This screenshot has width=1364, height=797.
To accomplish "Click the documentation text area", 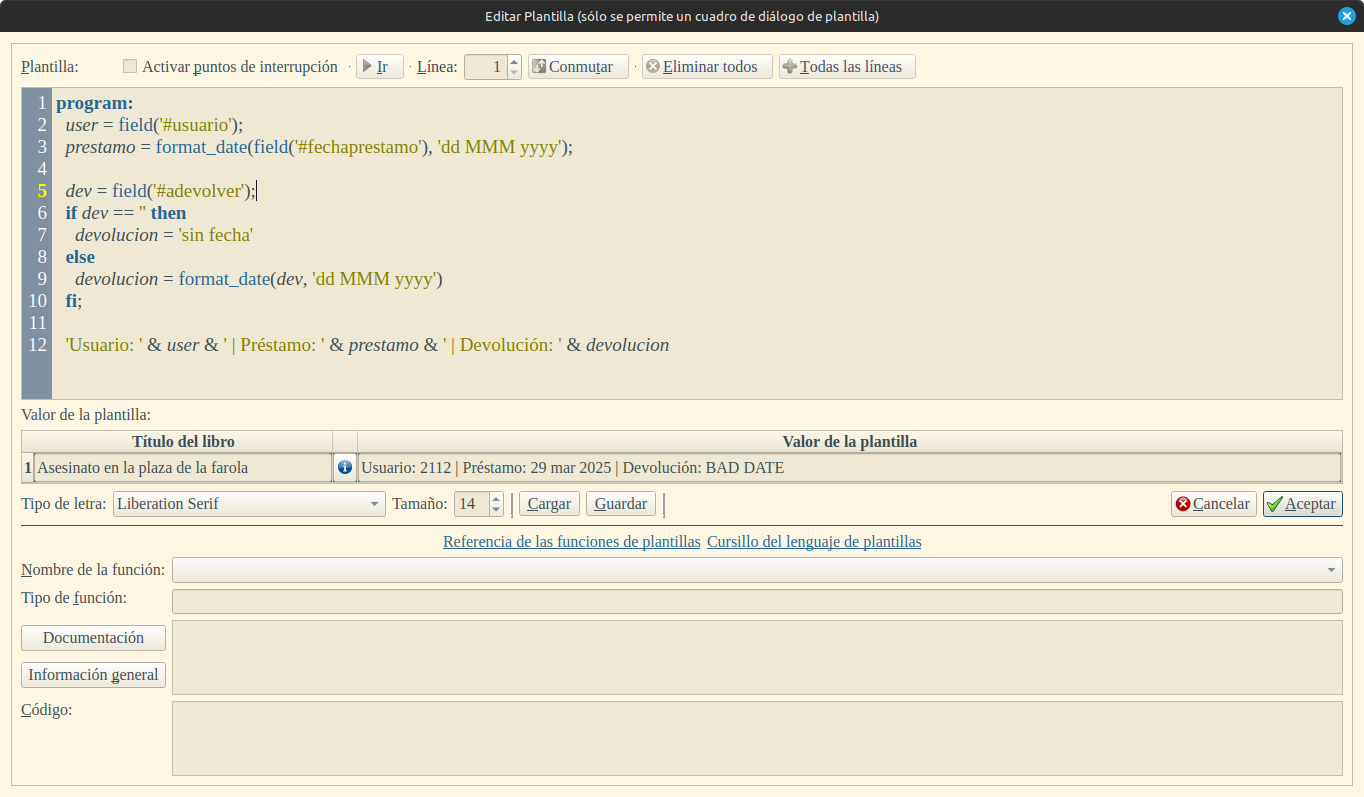I will 757,657.
